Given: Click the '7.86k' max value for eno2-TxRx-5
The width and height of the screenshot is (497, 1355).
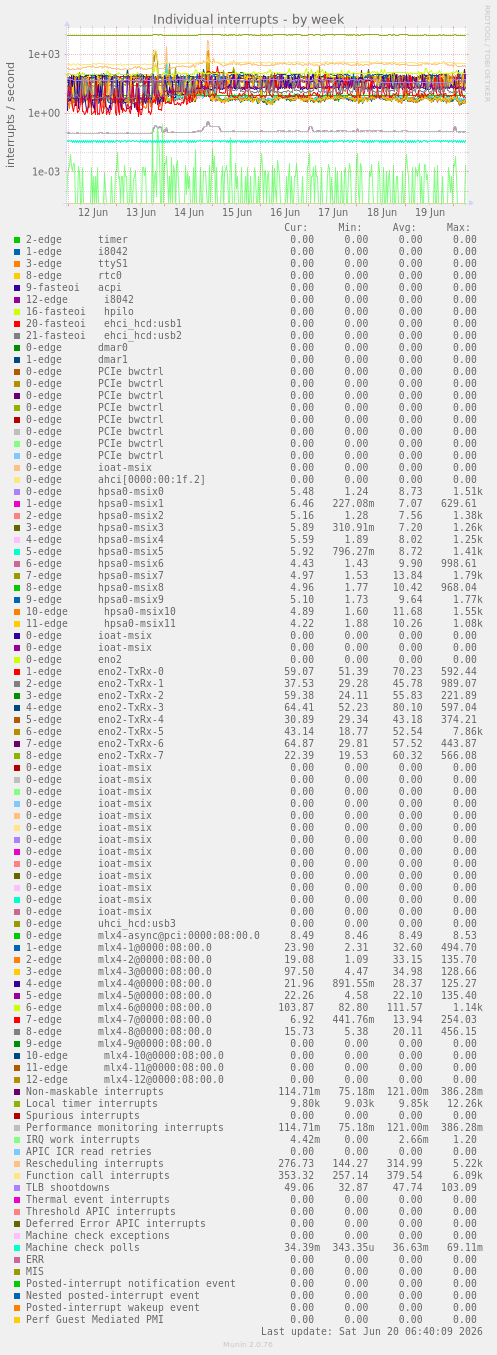Looking at the screenshot, I should (x=468, y=732).
